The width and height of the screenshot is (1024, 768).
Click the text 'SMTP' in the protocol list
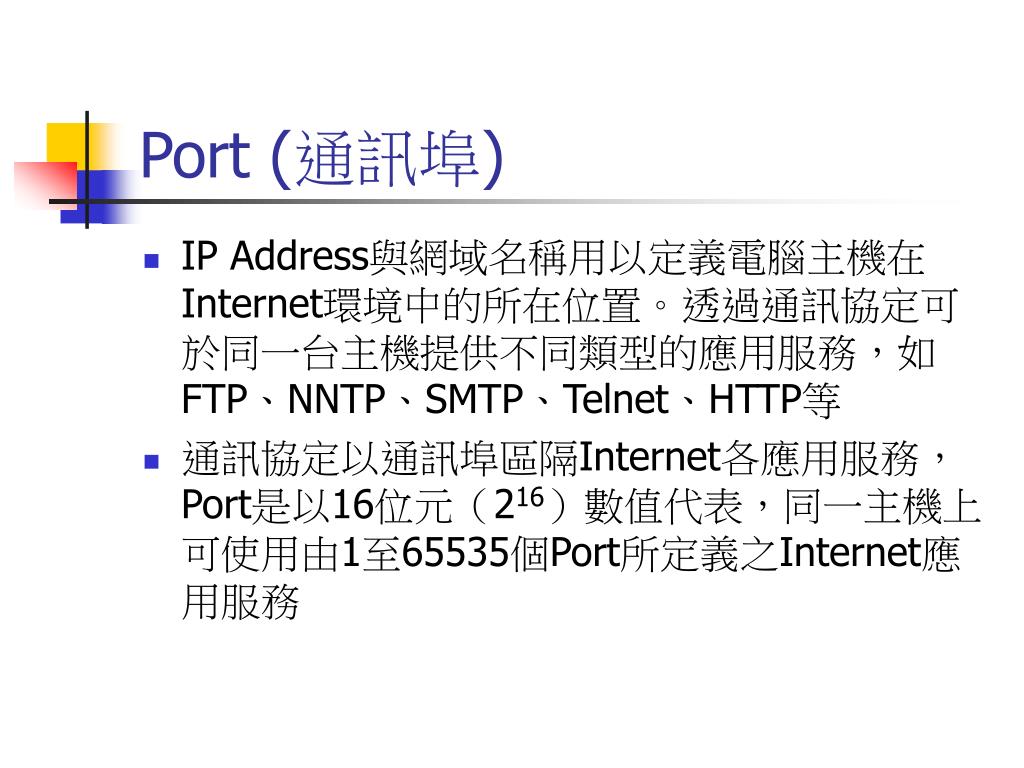(x=474, y=399)
